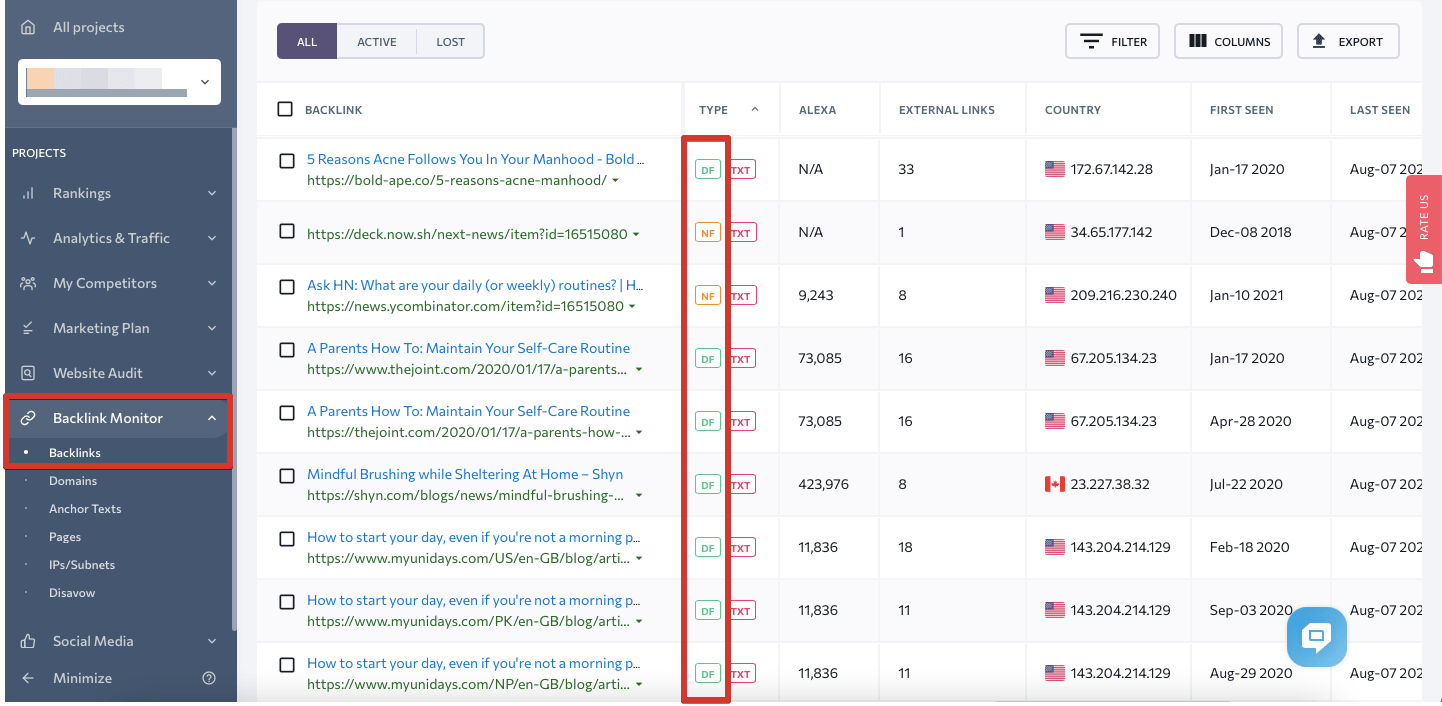Sort by External Links column header

point(947,110)
